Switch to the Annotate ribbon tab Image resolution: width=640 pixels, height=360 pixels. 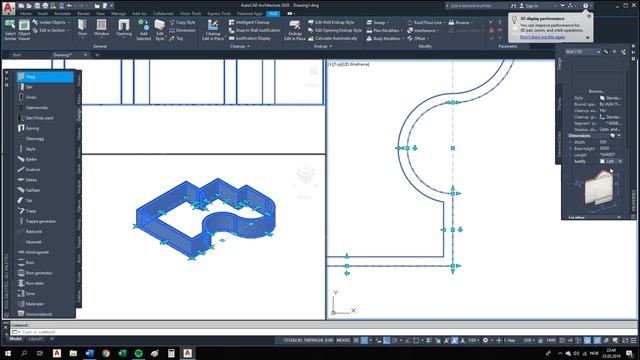(62, 13)
